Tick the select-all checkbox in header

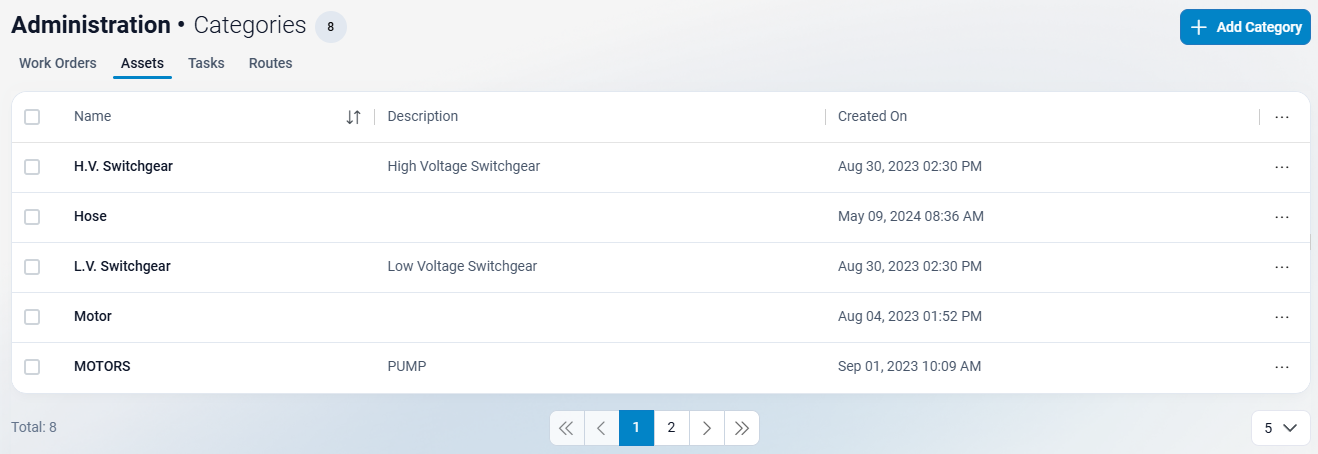pos(32,117)
